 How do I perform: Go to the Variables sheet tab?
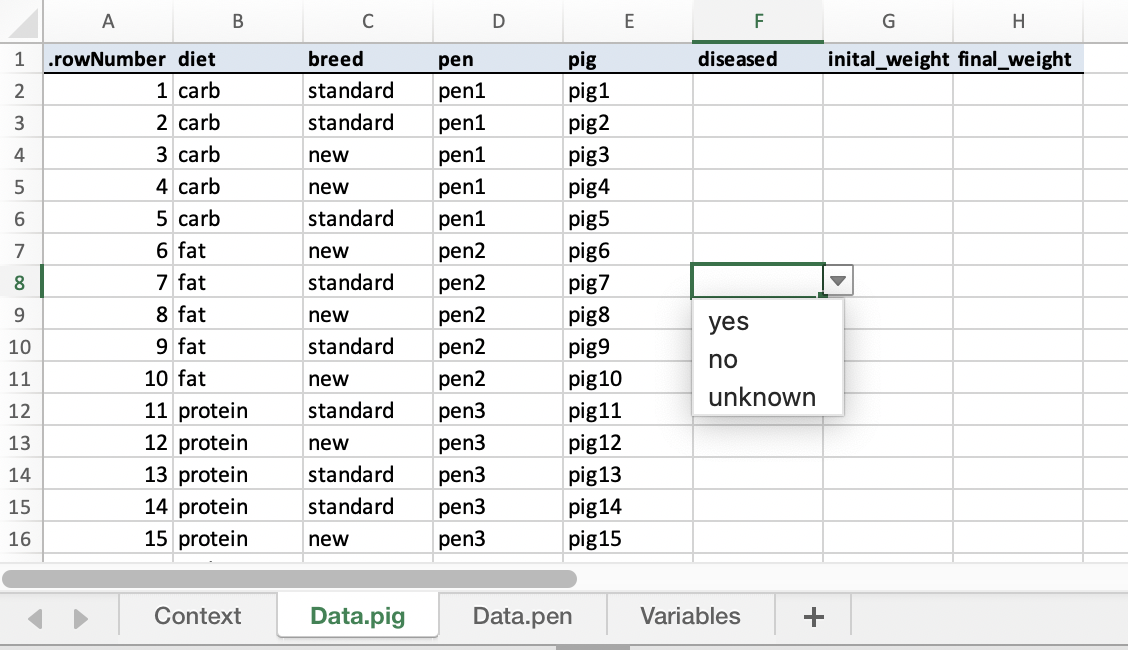pos(690,616)
